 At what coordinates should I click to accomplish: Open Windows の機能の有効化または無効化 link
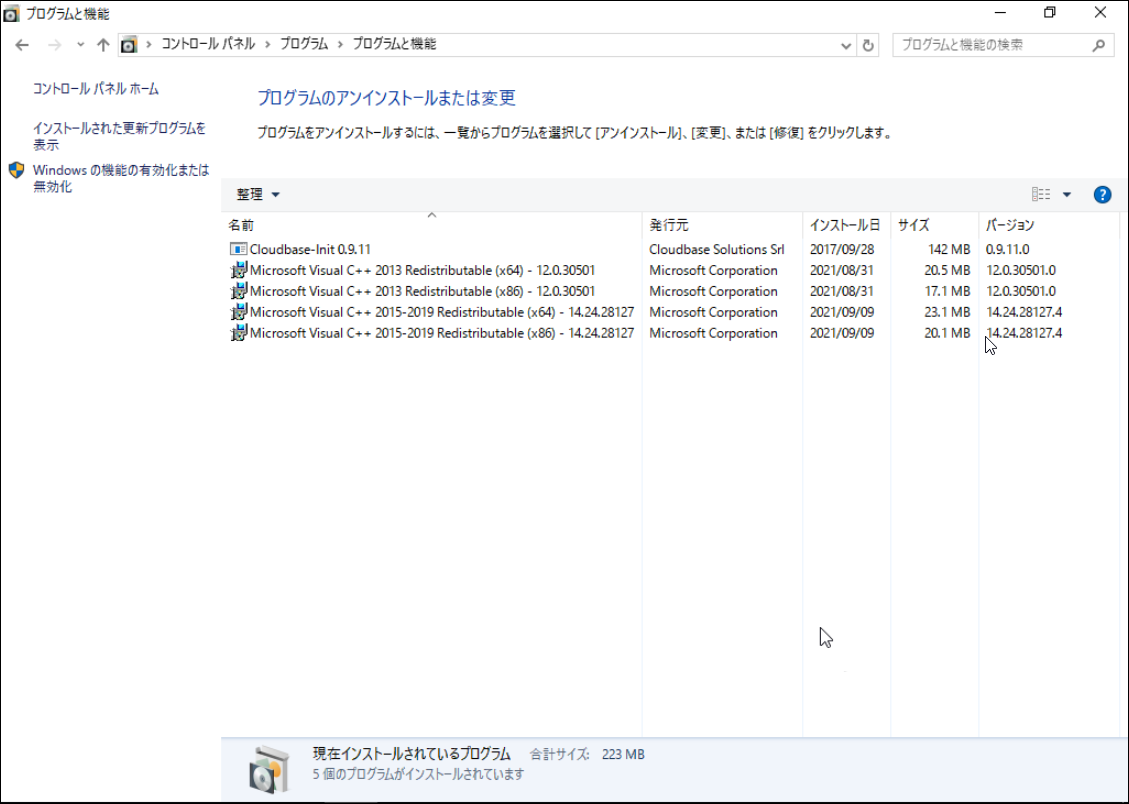(121, 178)
